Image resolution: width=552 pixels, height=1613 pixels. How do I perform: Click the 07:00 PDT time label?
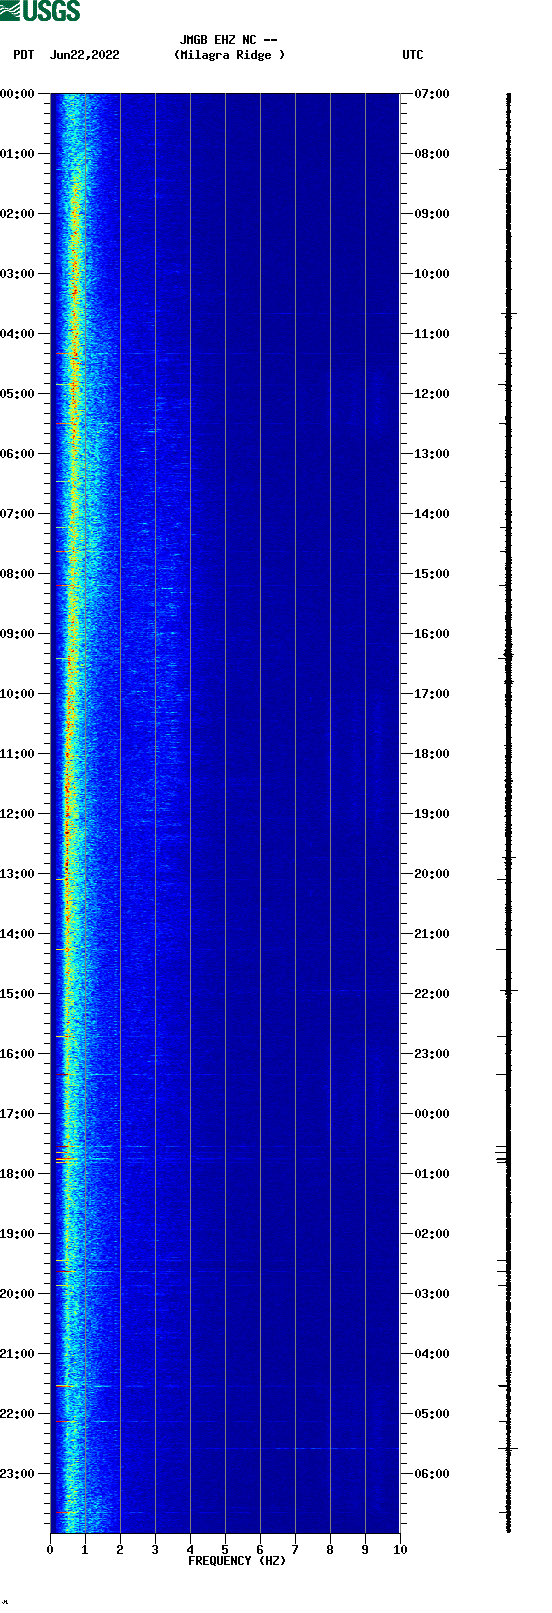(18, 514)
